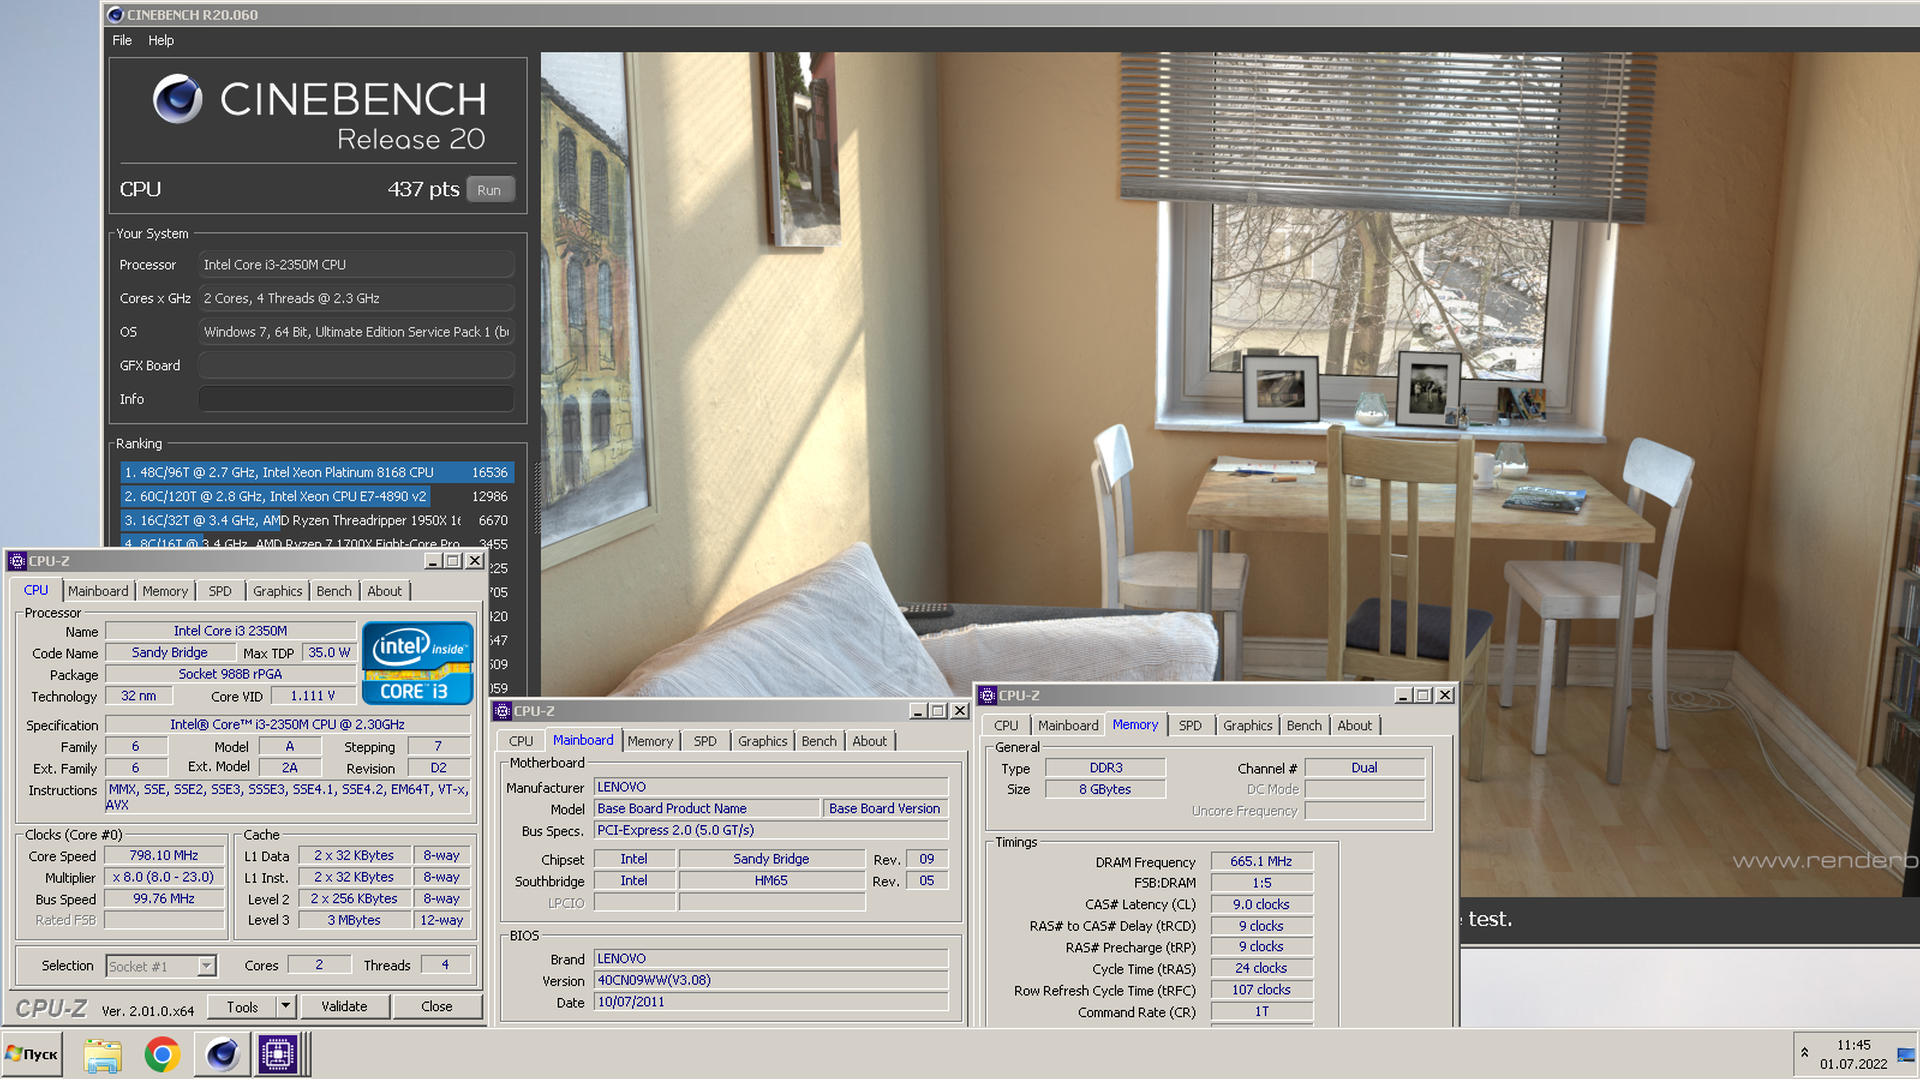Click the Validate button in CPU-Z
This screenshot has height=1079, width=1920.
click(x=344, y=1006)
